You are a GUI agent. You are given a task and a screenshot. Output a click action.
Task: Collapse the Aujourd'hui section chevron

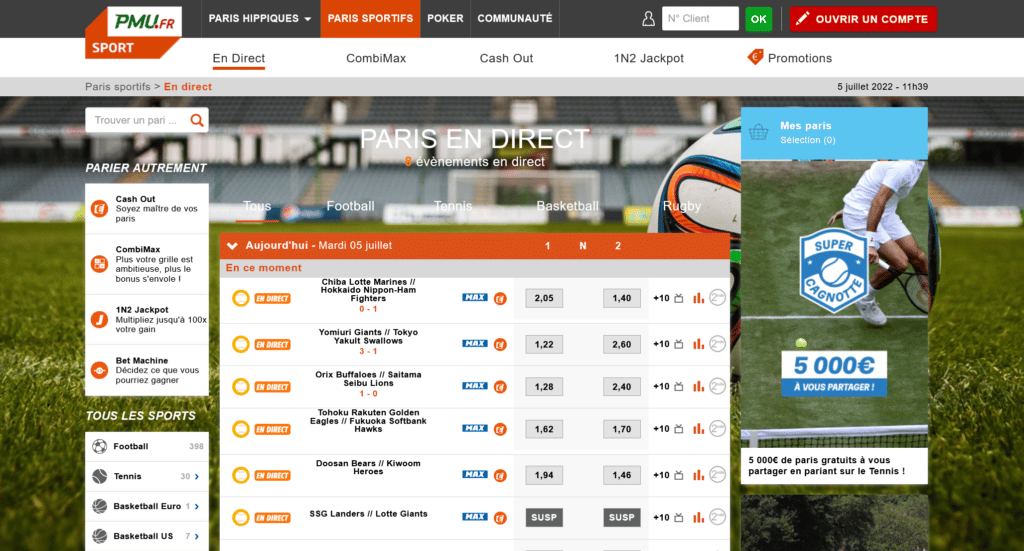[232, 246]
